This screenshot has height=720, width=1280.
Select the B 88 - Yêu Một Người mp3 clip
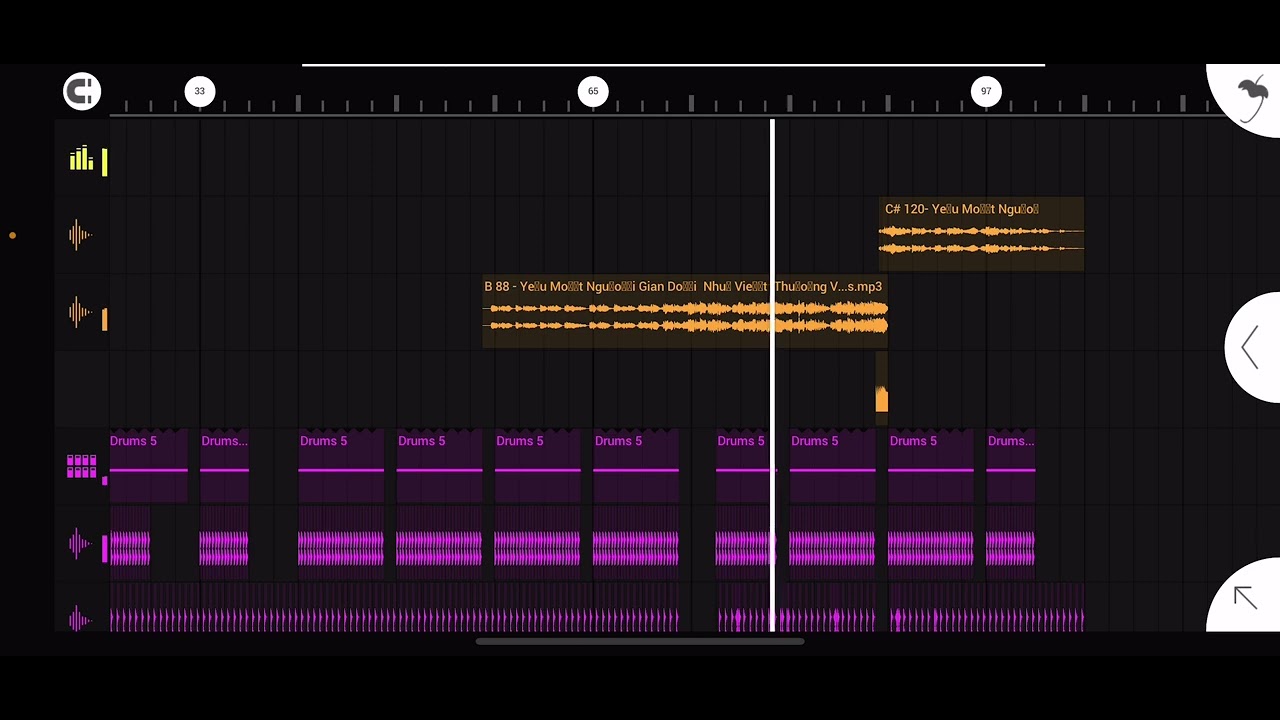685,312
